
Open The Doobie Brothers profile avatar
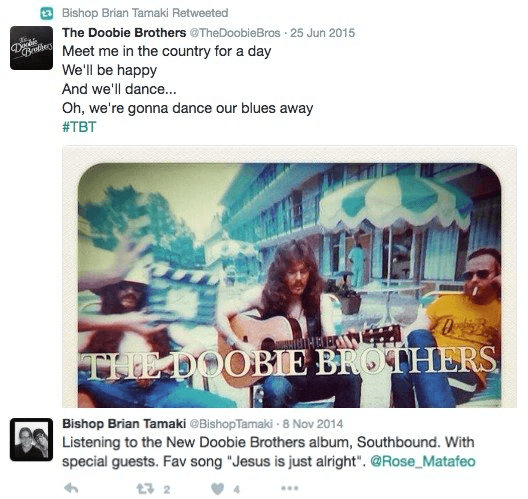coord(31,48)
